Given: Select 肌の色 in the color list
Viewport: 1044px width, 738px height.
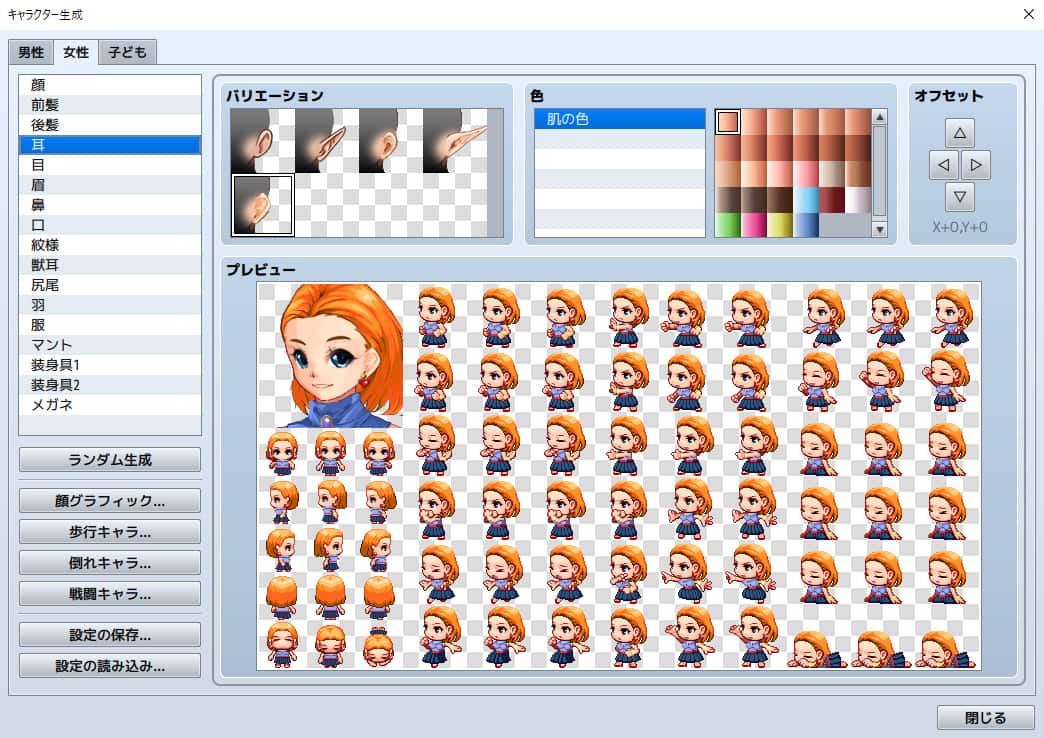Looking at the screenshot, I should tap(619, 119).
